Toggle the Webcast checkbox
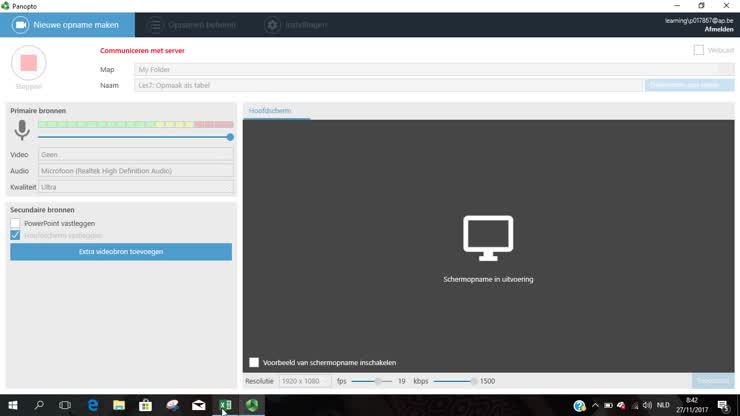 (698, 50)
